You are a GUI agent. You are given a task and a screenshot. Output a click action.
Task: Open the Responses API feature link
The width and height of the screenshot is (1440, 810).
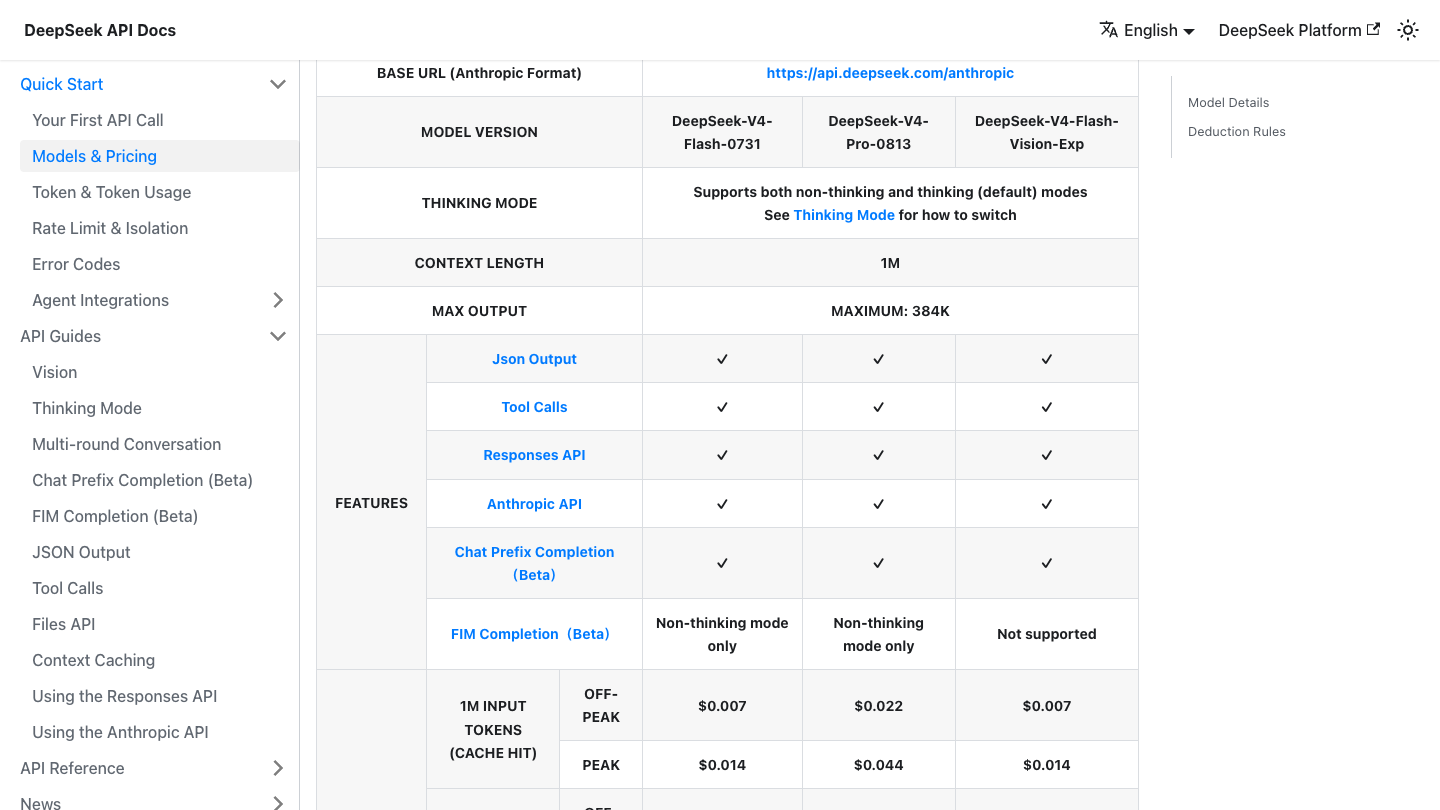coord(534,455)
